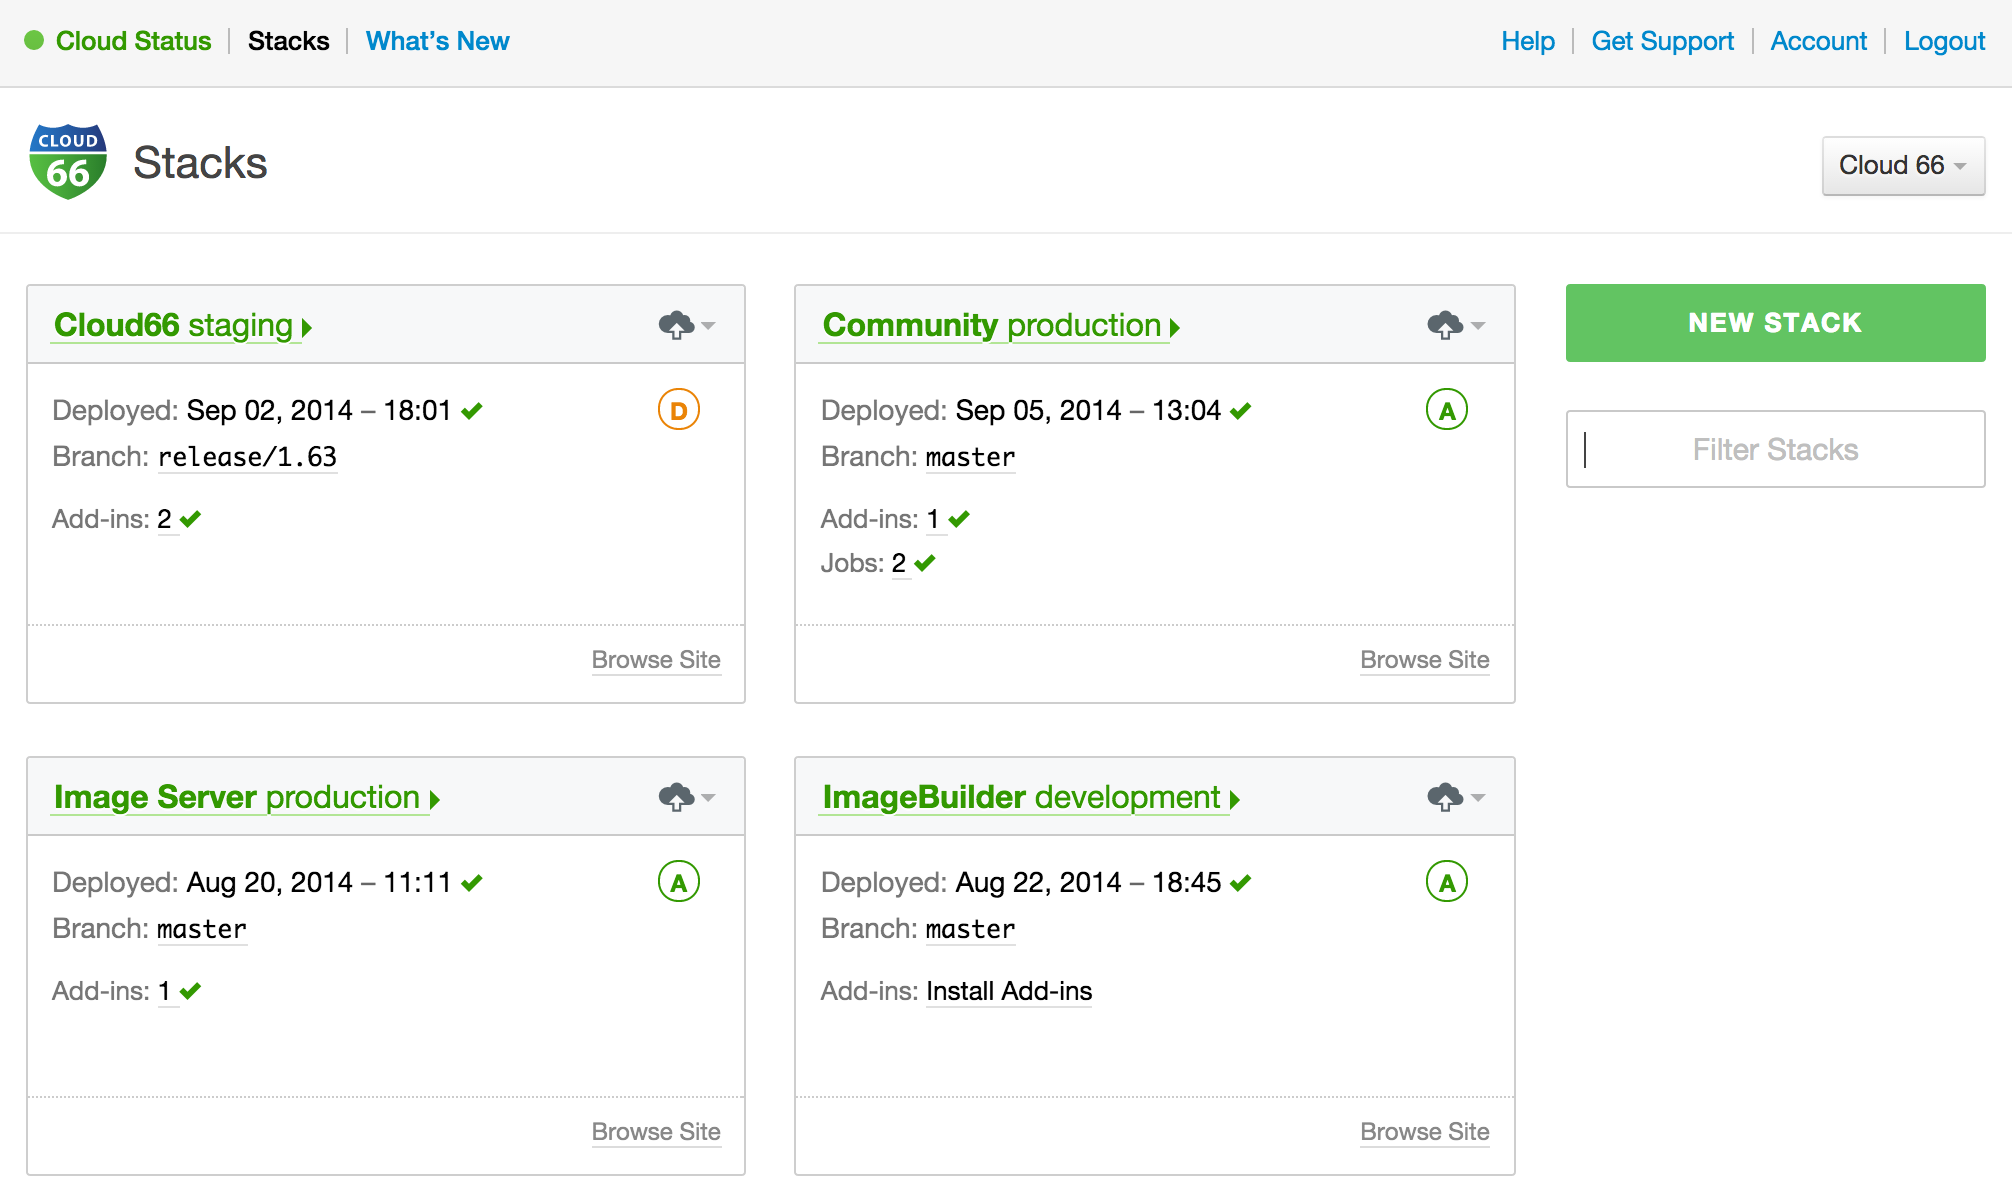Expand the Cloud 66 account dropdown
Screen dimensions: 2012x1204
coord(1903,165)
